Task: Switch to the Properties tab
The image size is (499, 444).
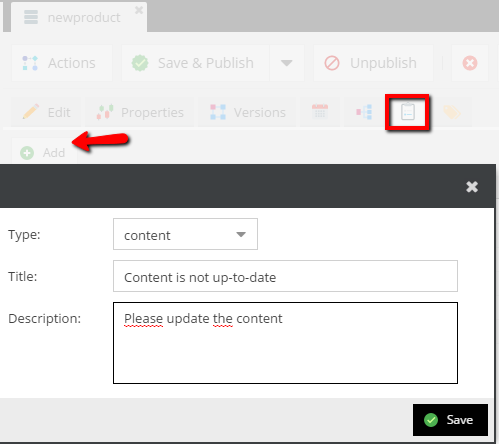Action: point(140,112)
